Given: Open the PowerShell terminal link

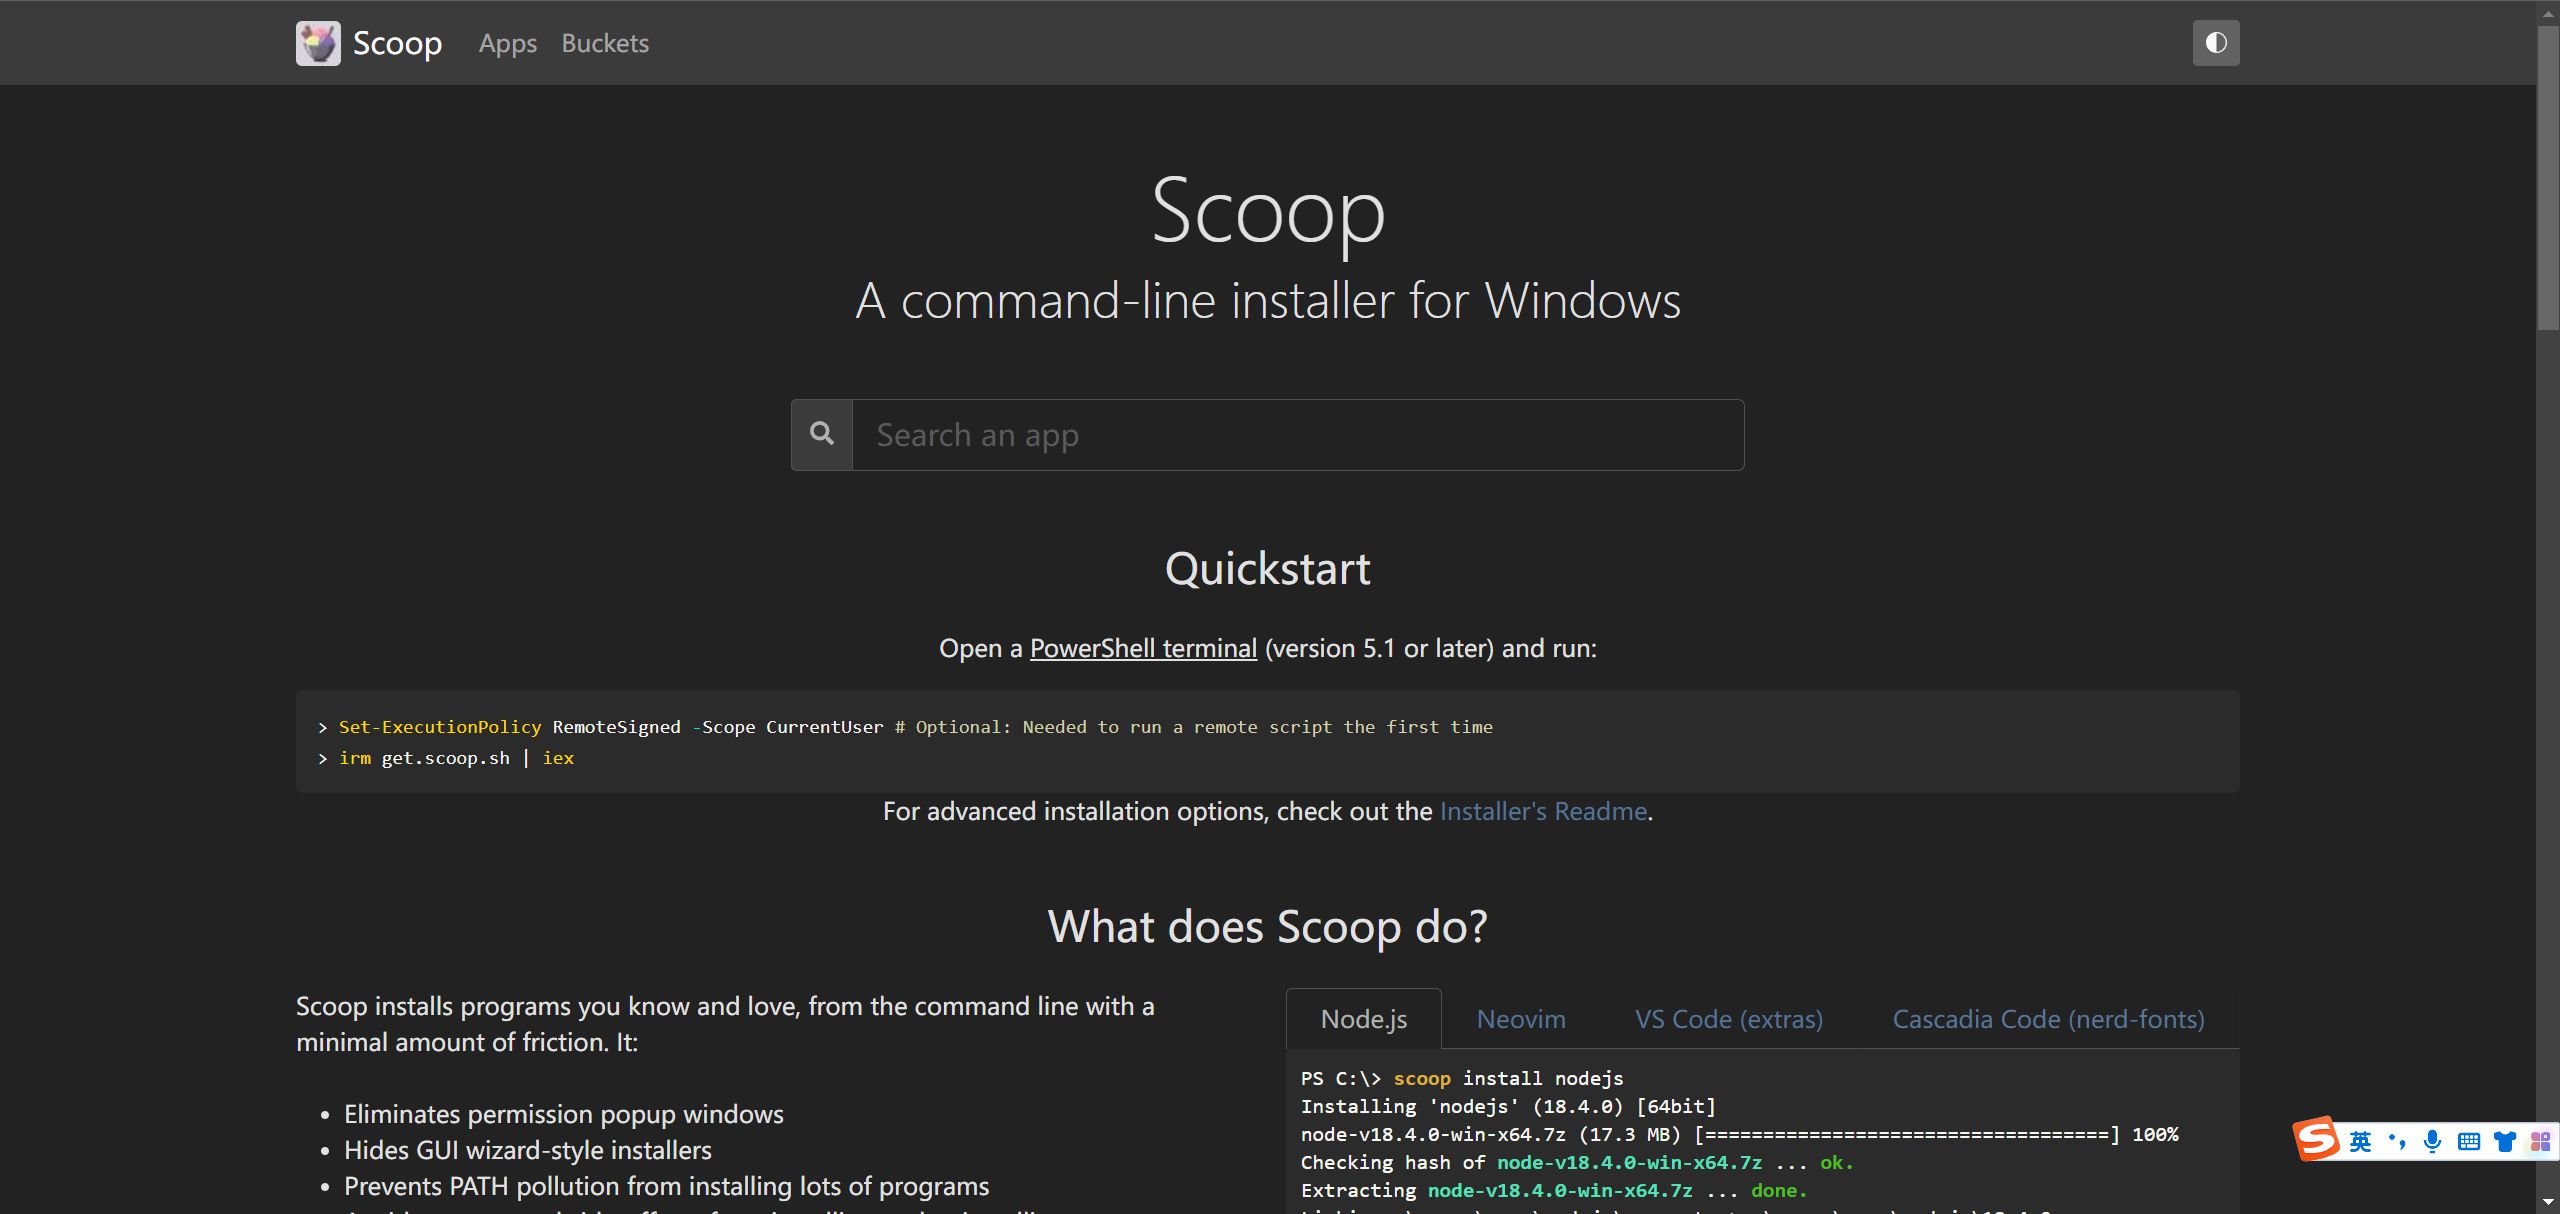Looking at the screenshot, I should pyautogui.click(x=1143, y=648).
